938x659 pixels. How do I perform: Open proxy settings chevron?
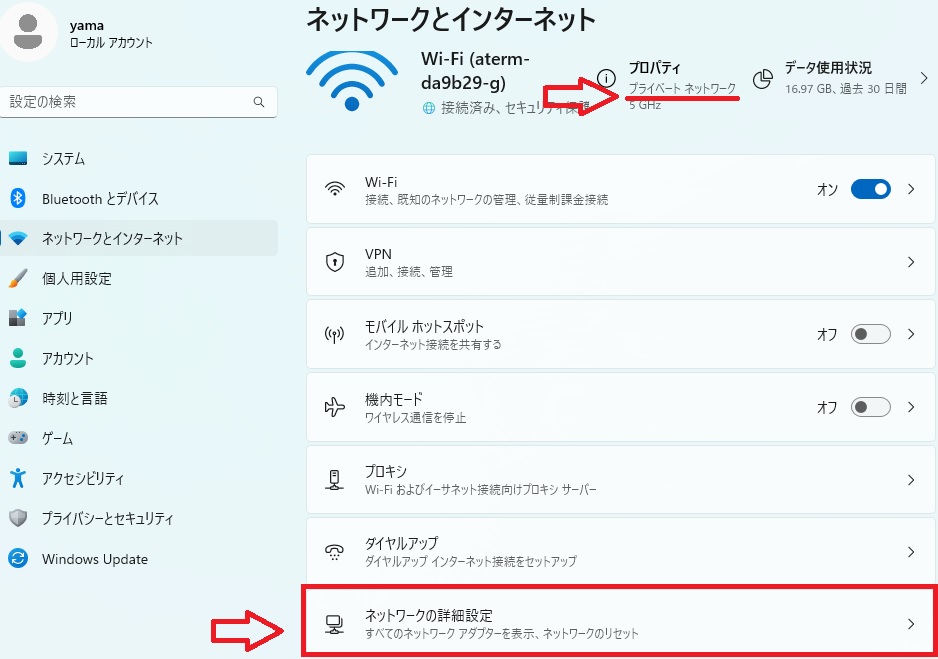tap(911, 480)
